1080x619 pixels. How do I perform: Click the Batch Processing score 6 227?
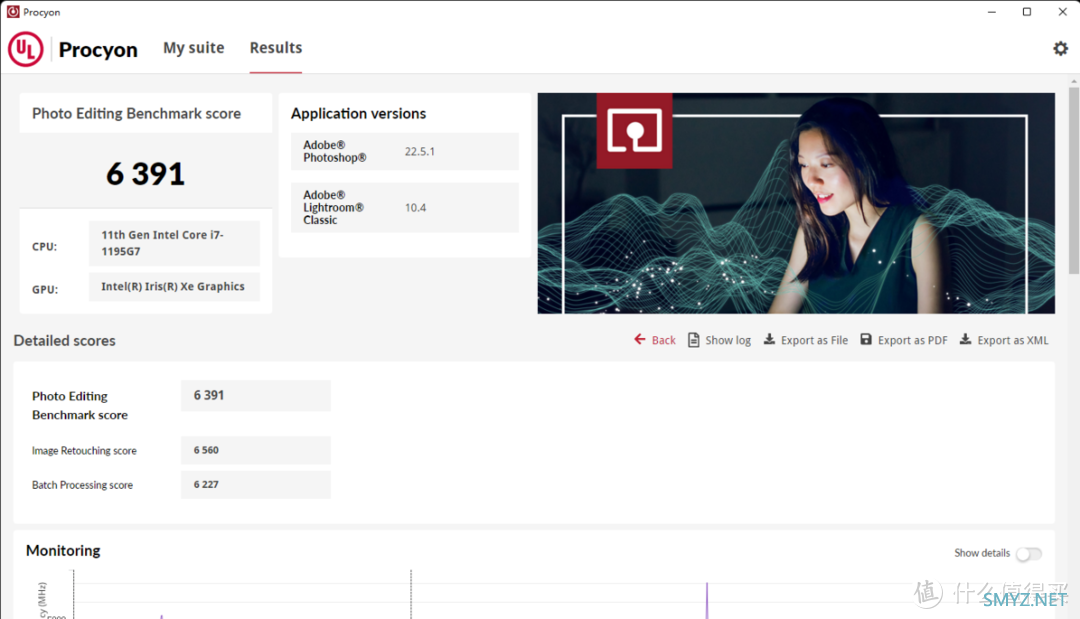[x=256, y=485]
